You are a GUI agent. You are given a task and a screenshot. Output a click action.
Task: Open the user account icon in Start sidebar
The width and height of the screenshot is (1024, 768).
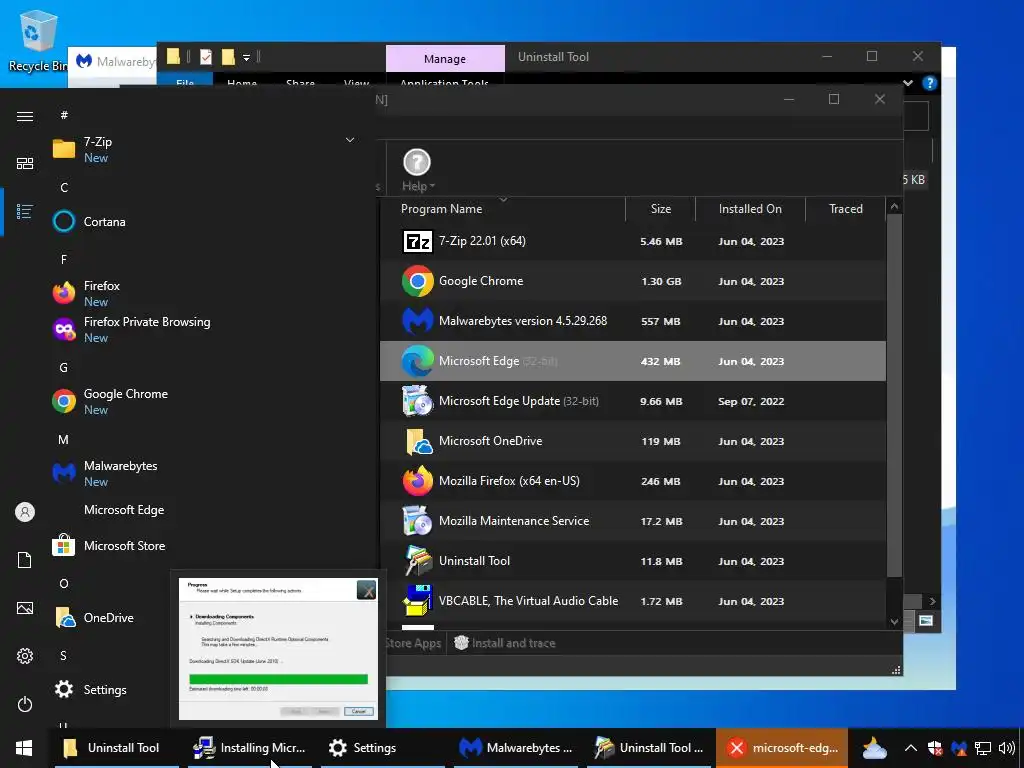25,512
